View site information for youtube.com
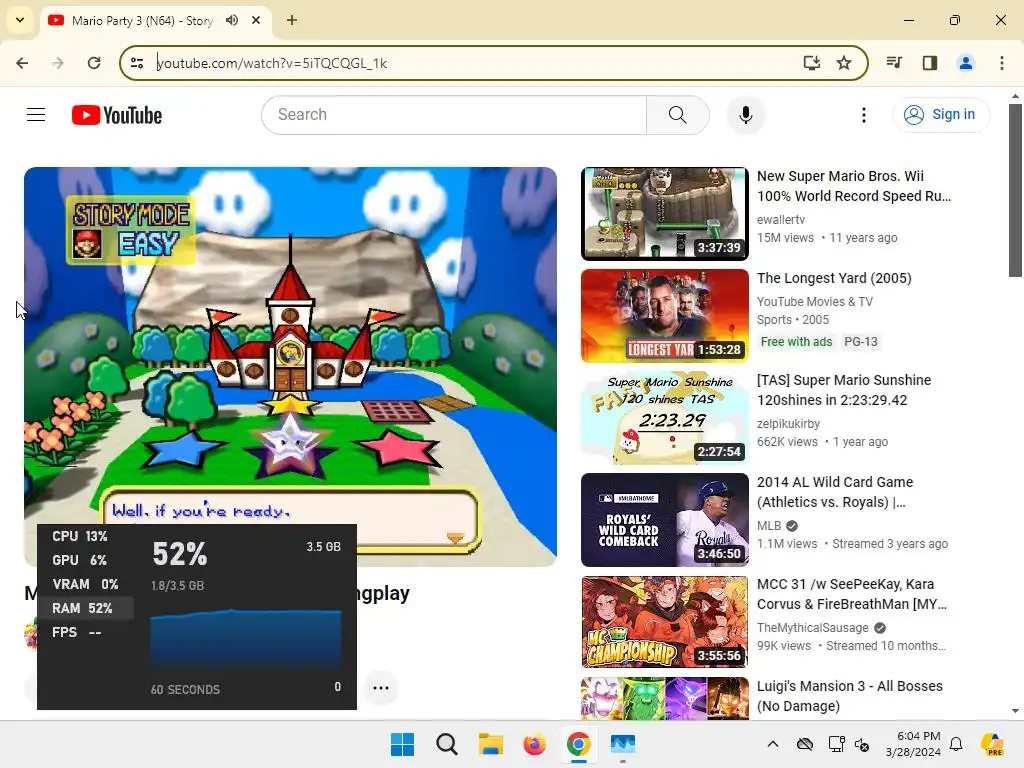 (137, 63)
